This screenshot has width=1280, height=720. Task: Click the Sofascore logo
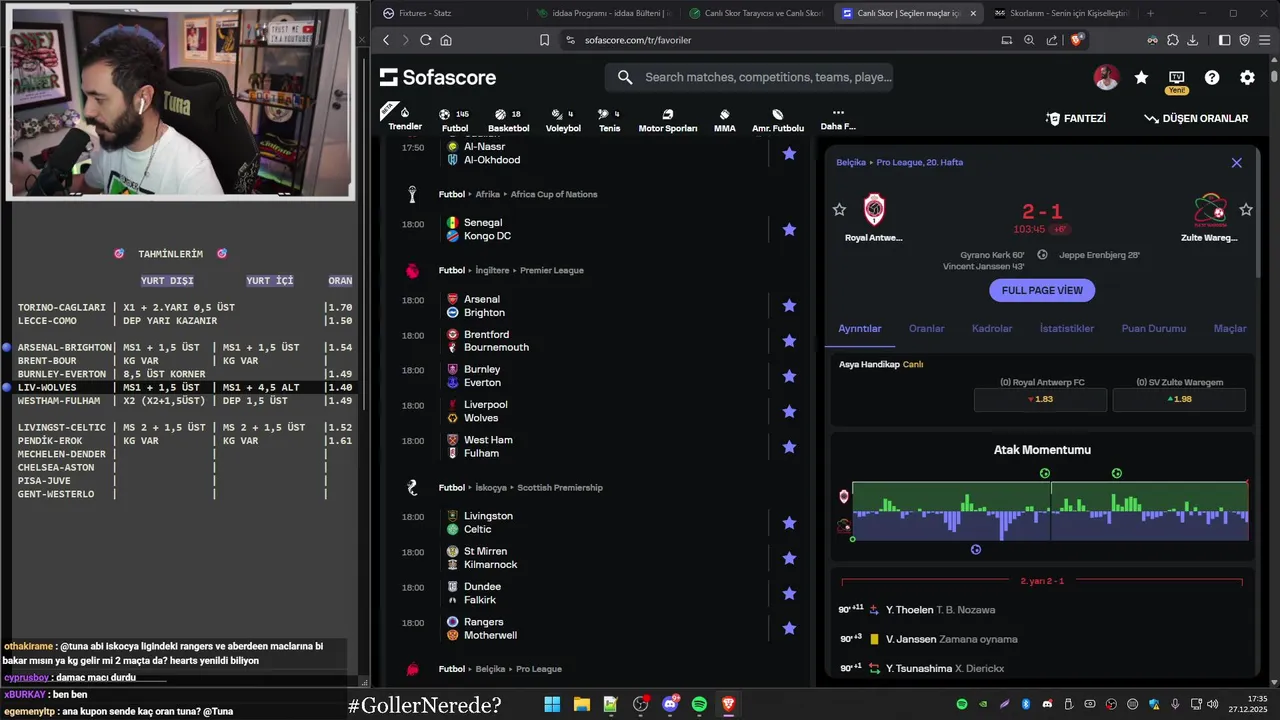(x=438, y=77)
